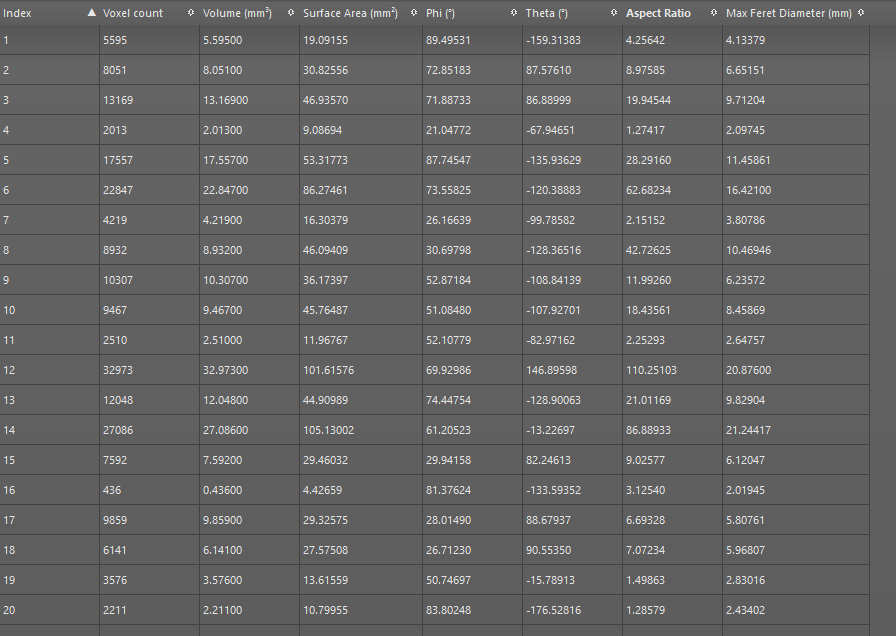
Task: Click the sort icon beside Theta (°) header
Action: pyautogui.click(x=613, y=13)
